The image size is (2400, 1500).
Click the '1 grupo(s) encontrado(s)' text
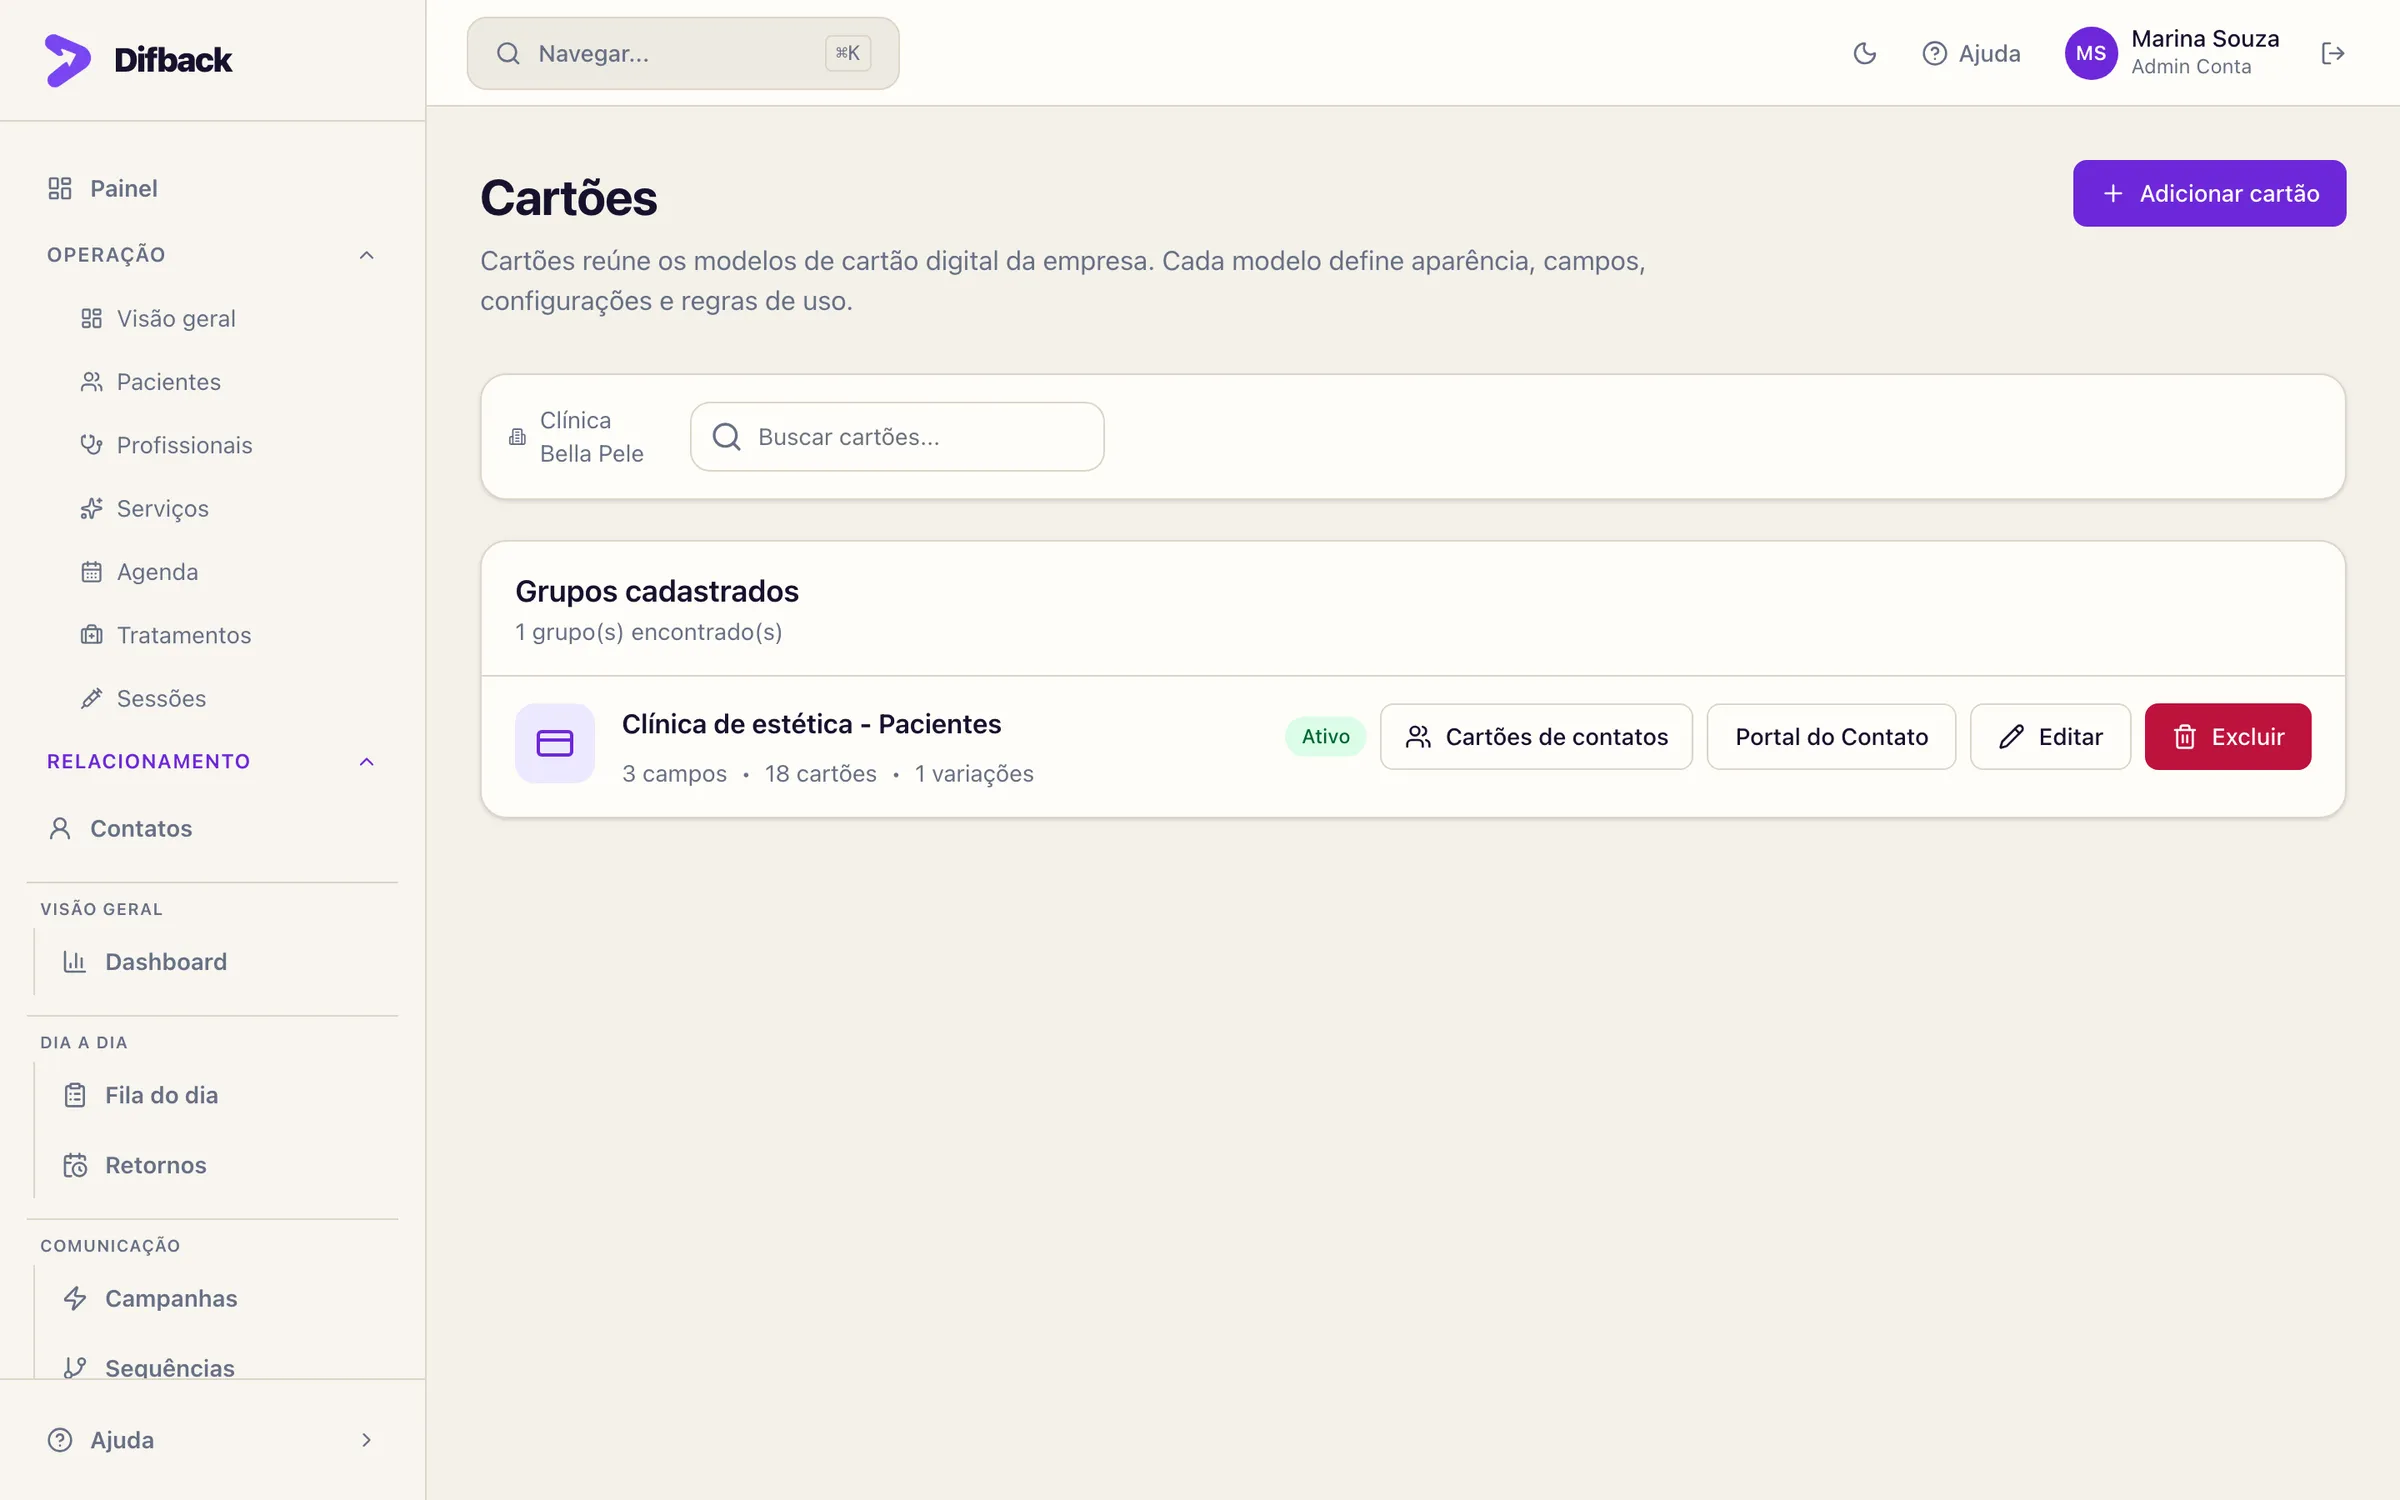(x=648, y=632)
